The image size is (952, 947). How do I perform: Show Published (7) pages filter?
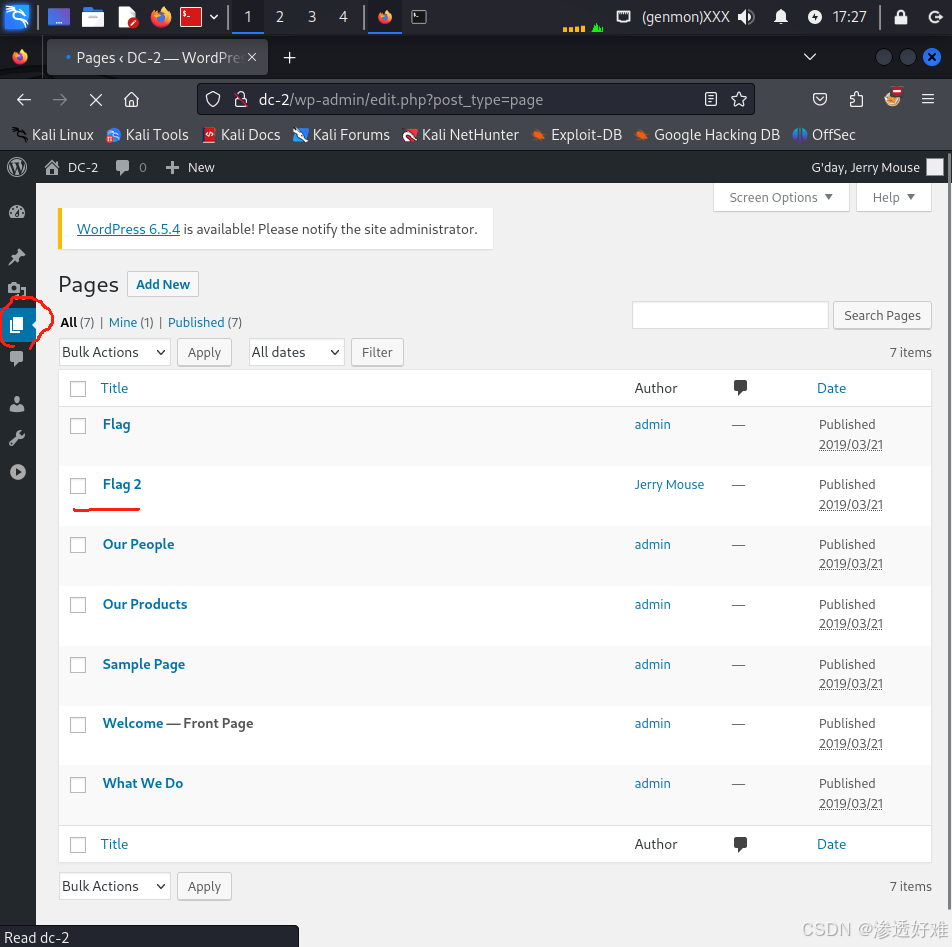point(205,322)
